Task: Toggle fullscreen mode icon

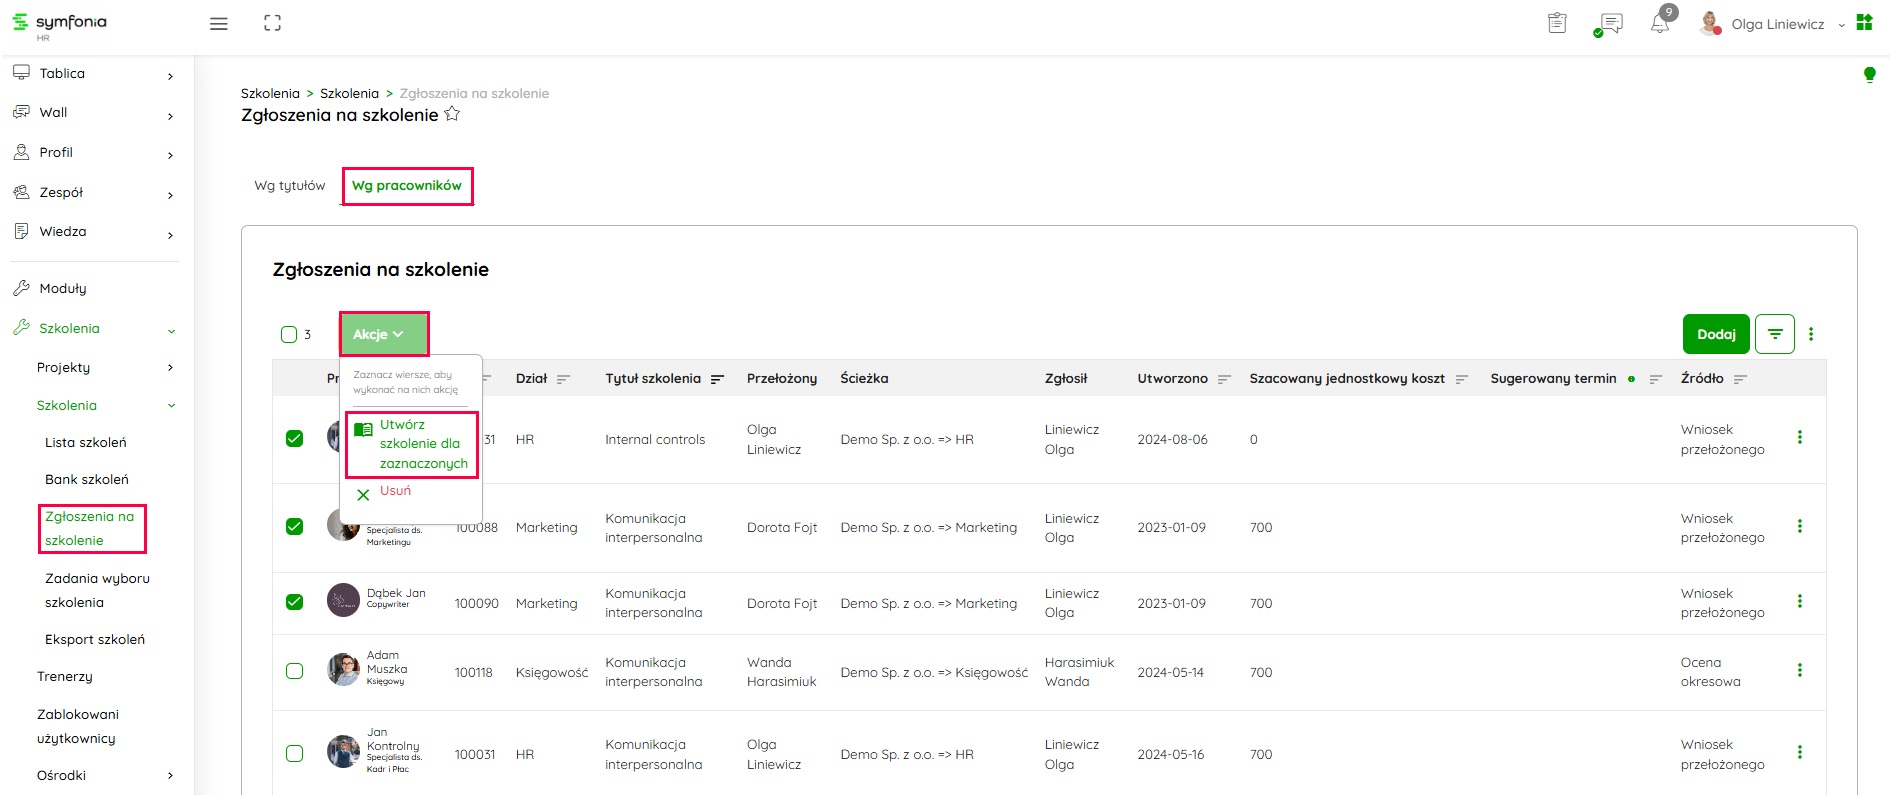Action: (272, 23)
